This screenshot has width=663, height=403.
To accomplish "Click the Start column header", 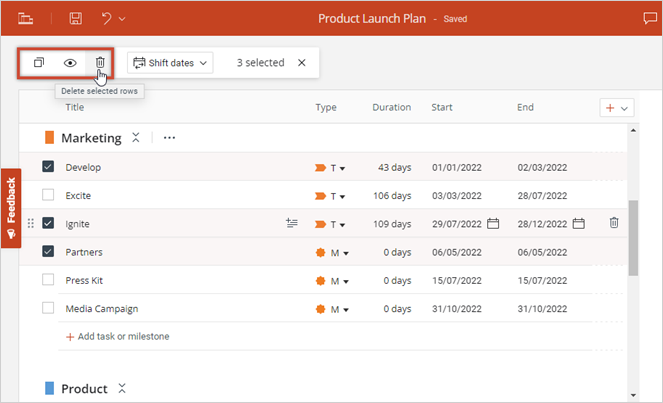I will pyautogui.click(x=442, y=107).
